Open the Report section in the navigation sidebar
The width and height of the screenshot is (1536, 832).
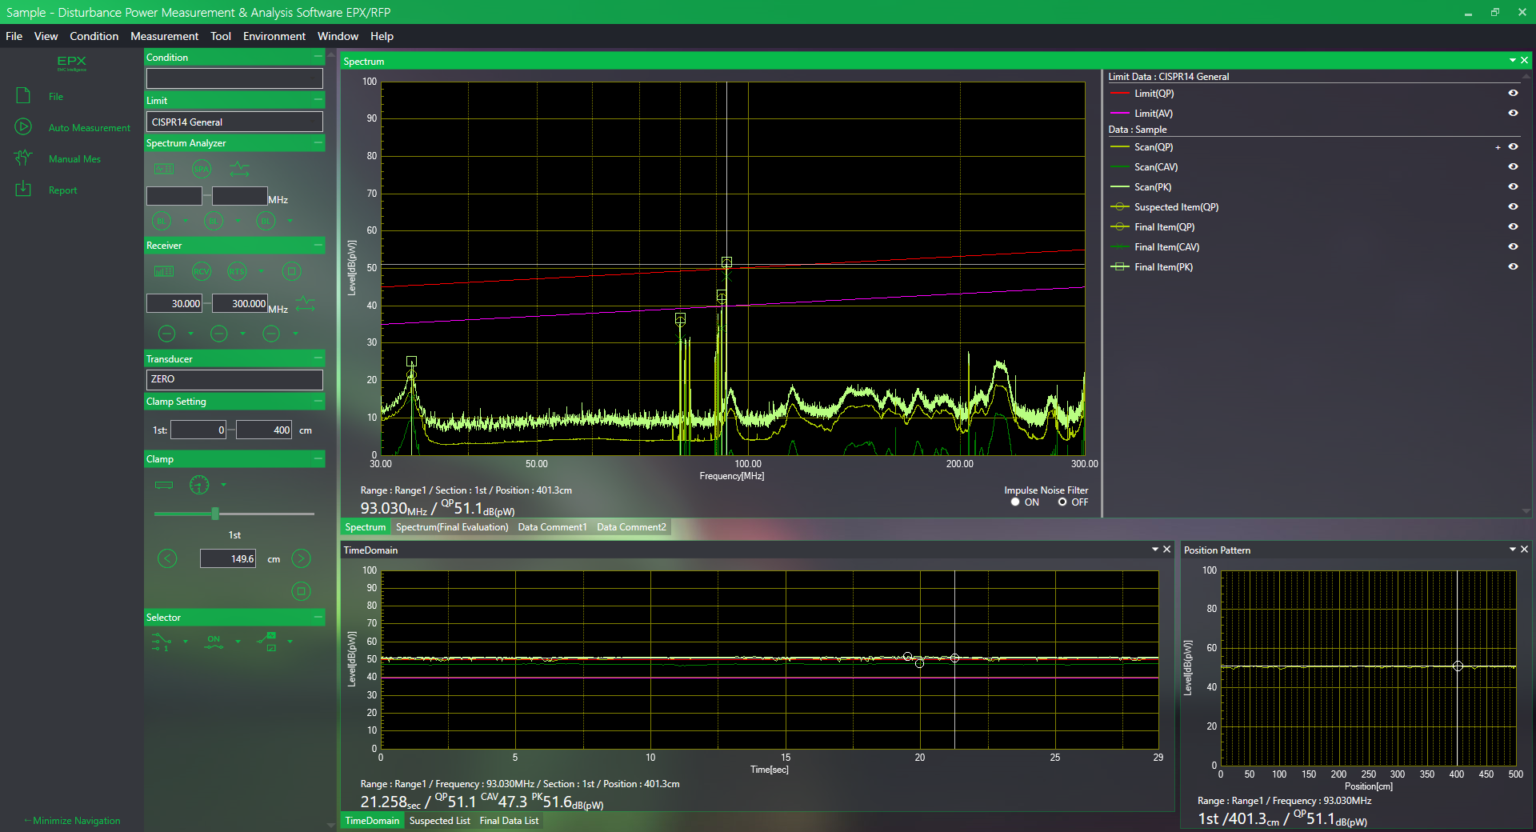click(22, 190)
